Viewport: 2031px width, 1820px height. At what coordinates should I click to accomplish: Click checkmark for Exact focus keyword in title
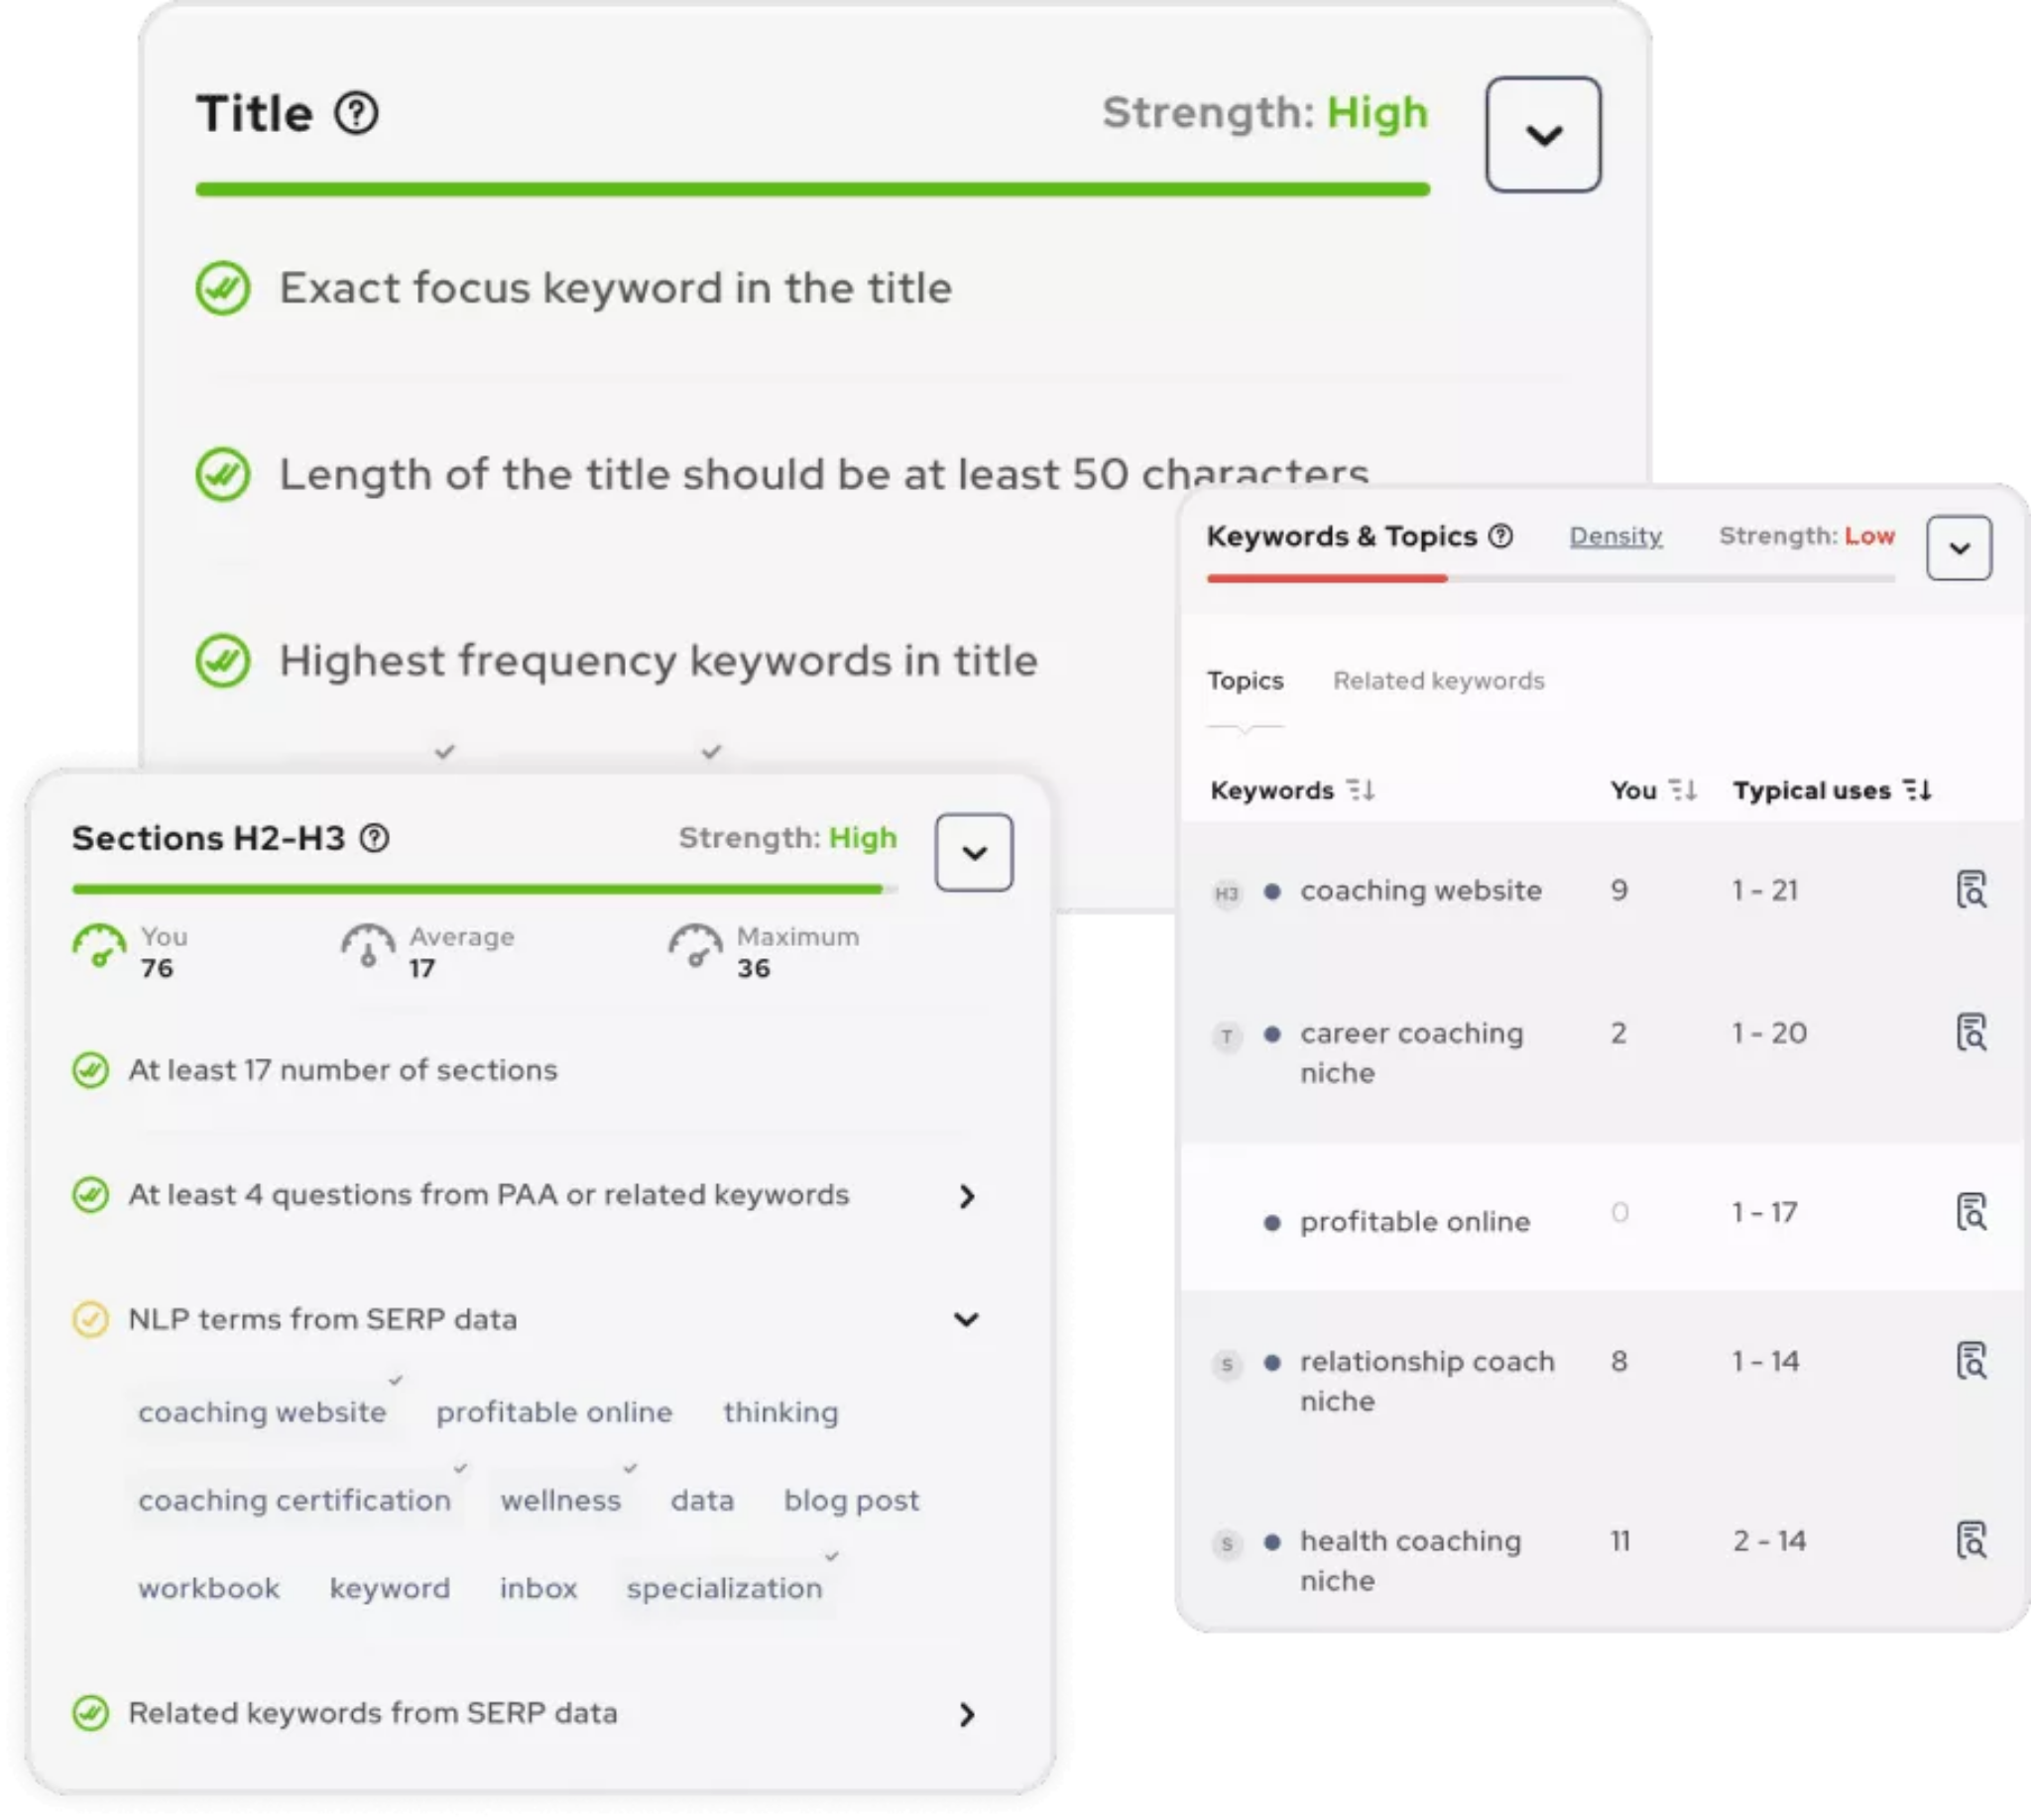tap(222, 288)
